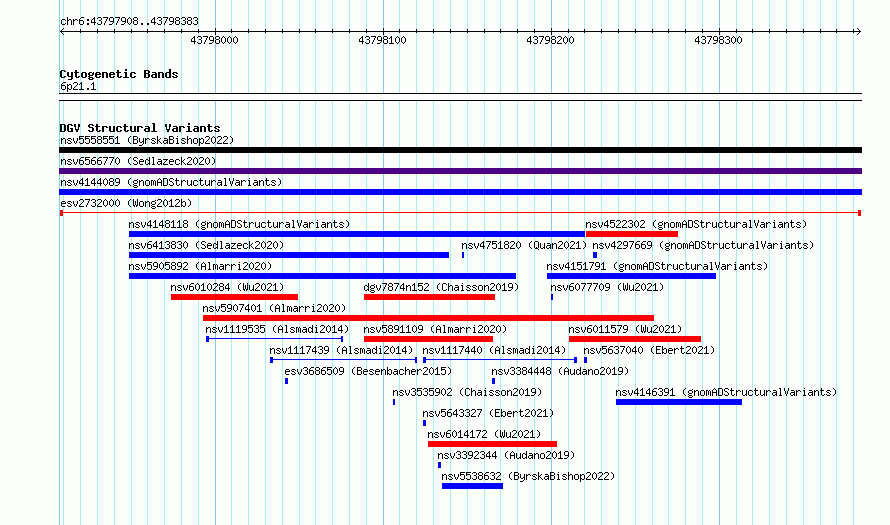
Task: Select the black nsv5558551 variant bar
Action: 460,150
